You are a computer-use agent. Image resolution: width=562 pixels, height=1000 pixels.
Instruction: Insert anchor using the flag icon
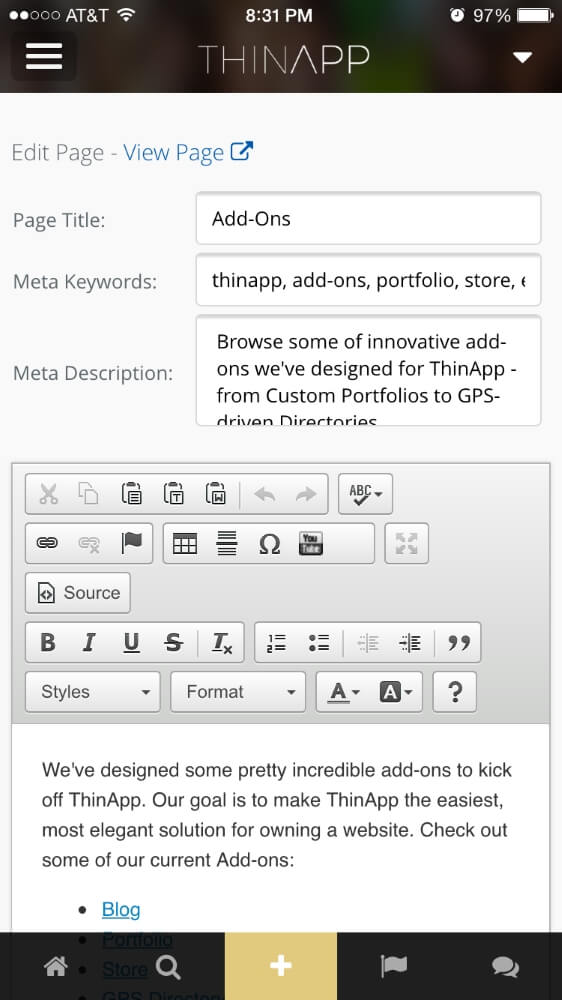pos(131,543)
